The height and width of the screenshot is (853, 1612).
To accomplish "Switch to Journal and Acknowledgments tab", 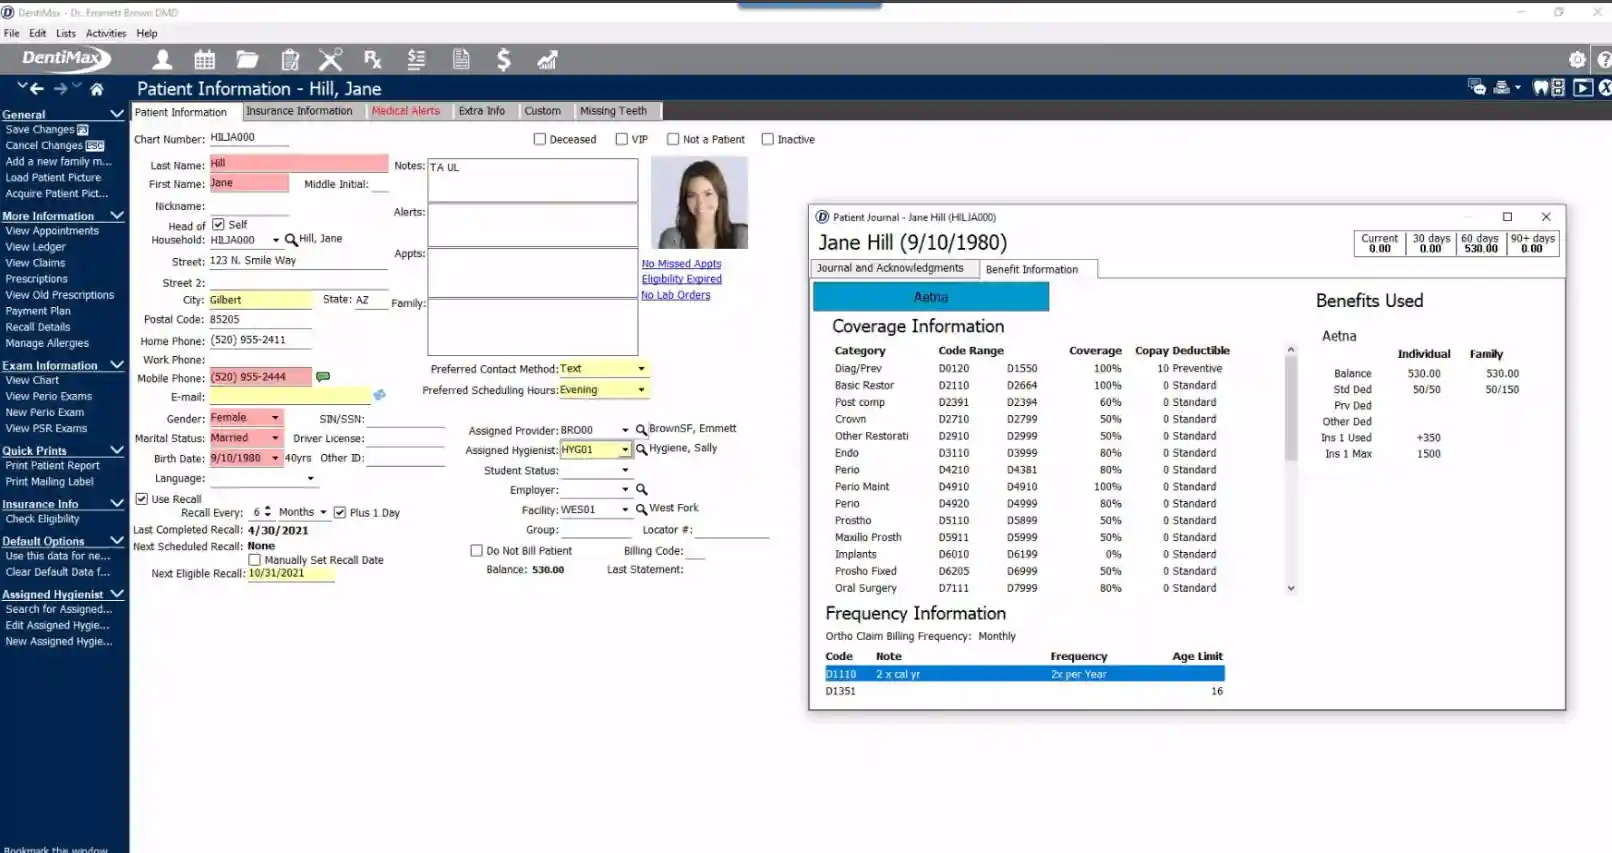I will point(890,268).
